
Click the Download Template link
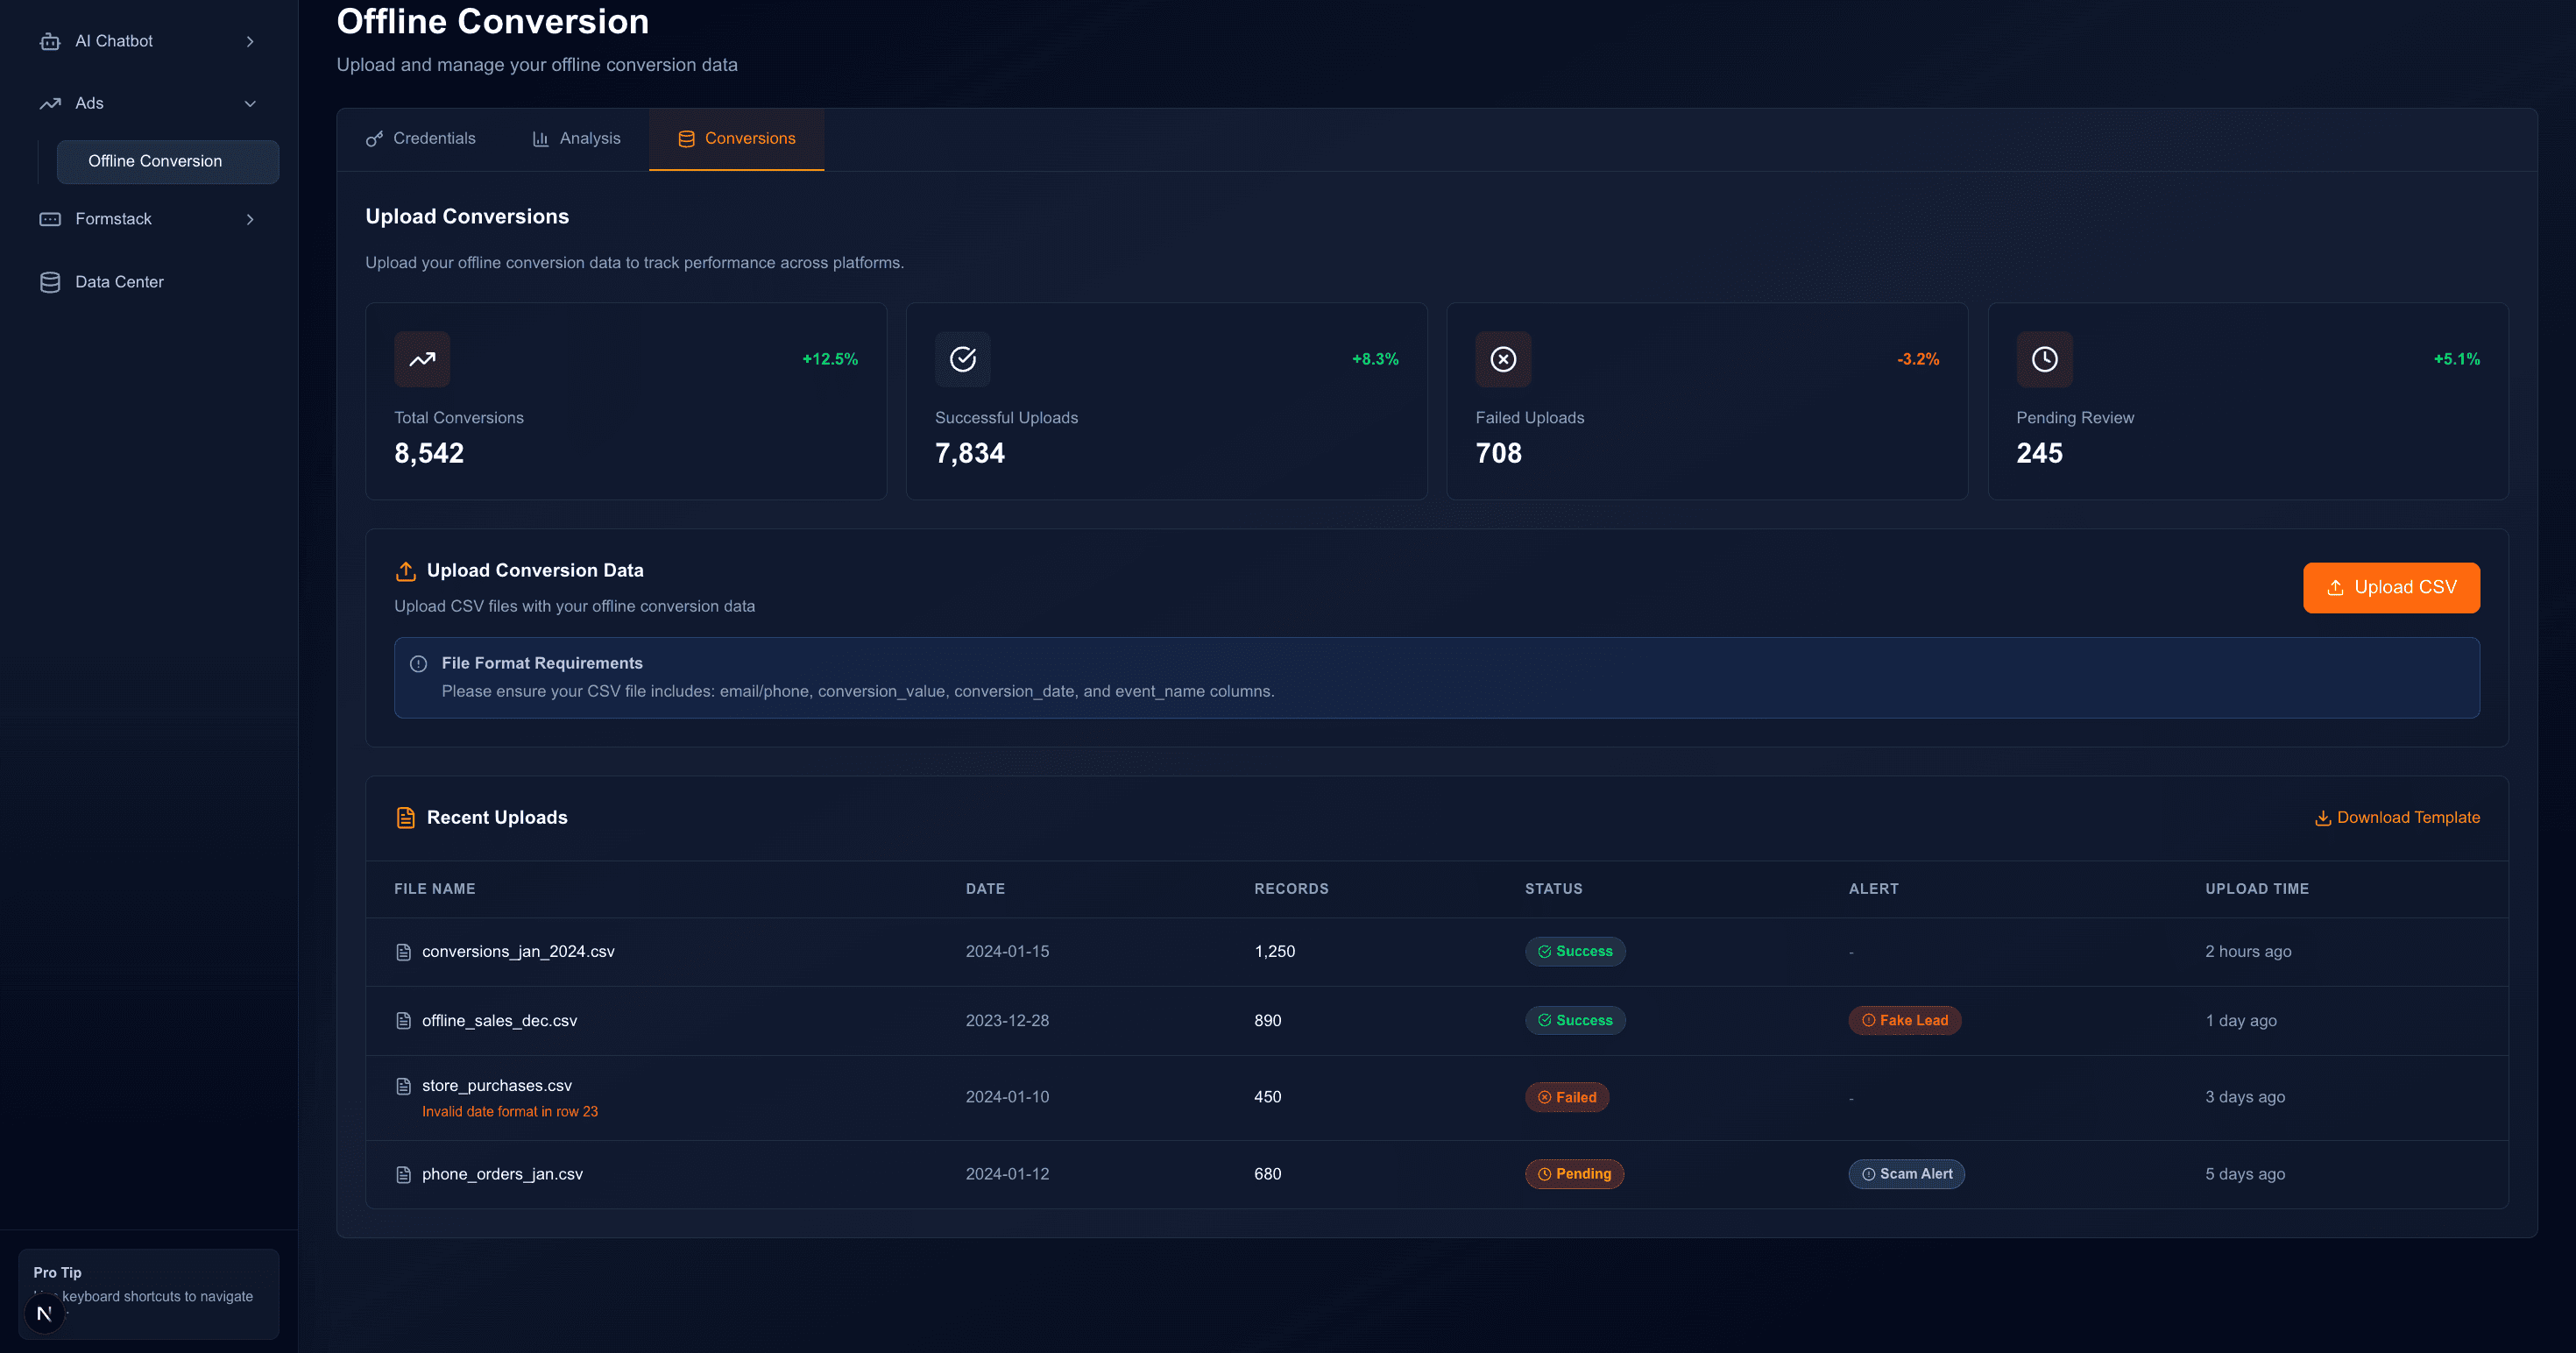pyautogui.click(x=2396, y=817)
